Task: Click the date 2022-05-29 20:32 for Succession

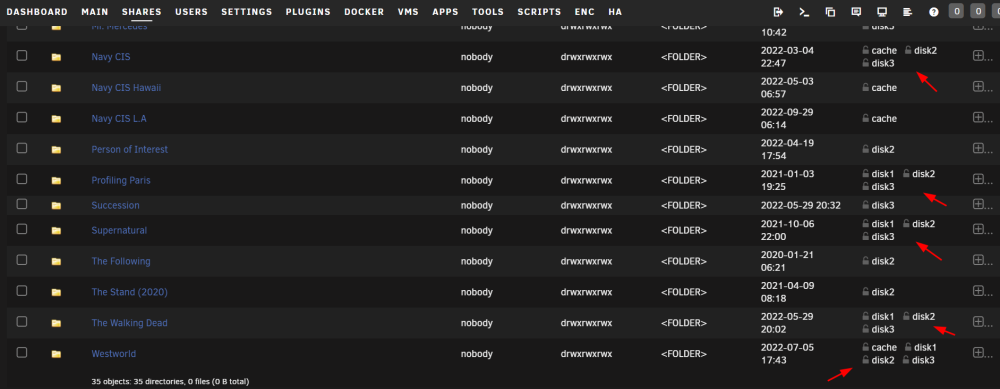Action: pyautogui.click(x=800, y=205)
